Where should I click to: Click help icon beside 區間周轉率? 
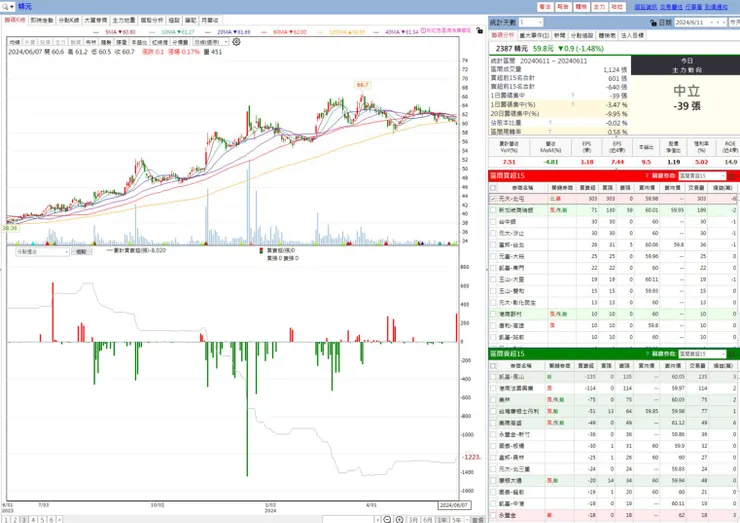tap(550, 132)
